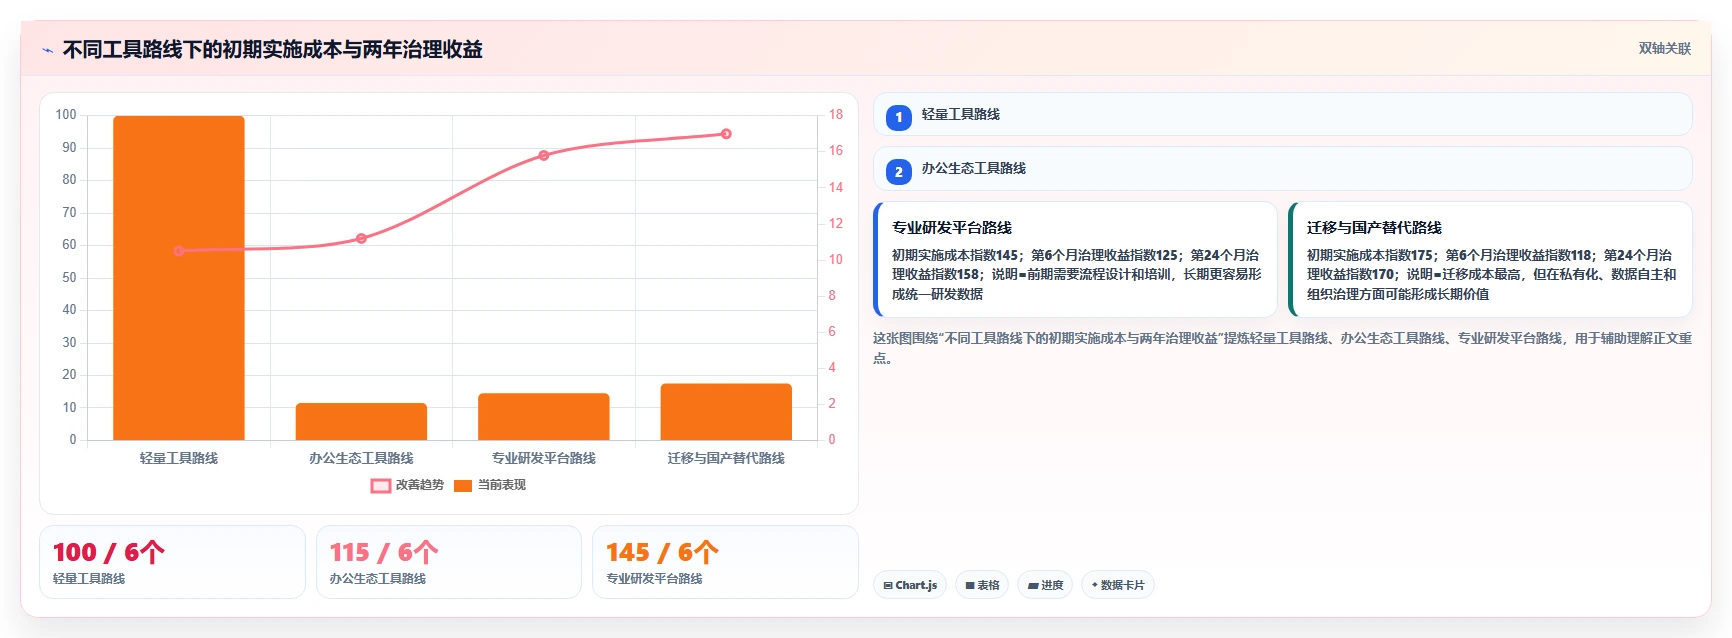Click the 进度 tag

(1045, 585)
